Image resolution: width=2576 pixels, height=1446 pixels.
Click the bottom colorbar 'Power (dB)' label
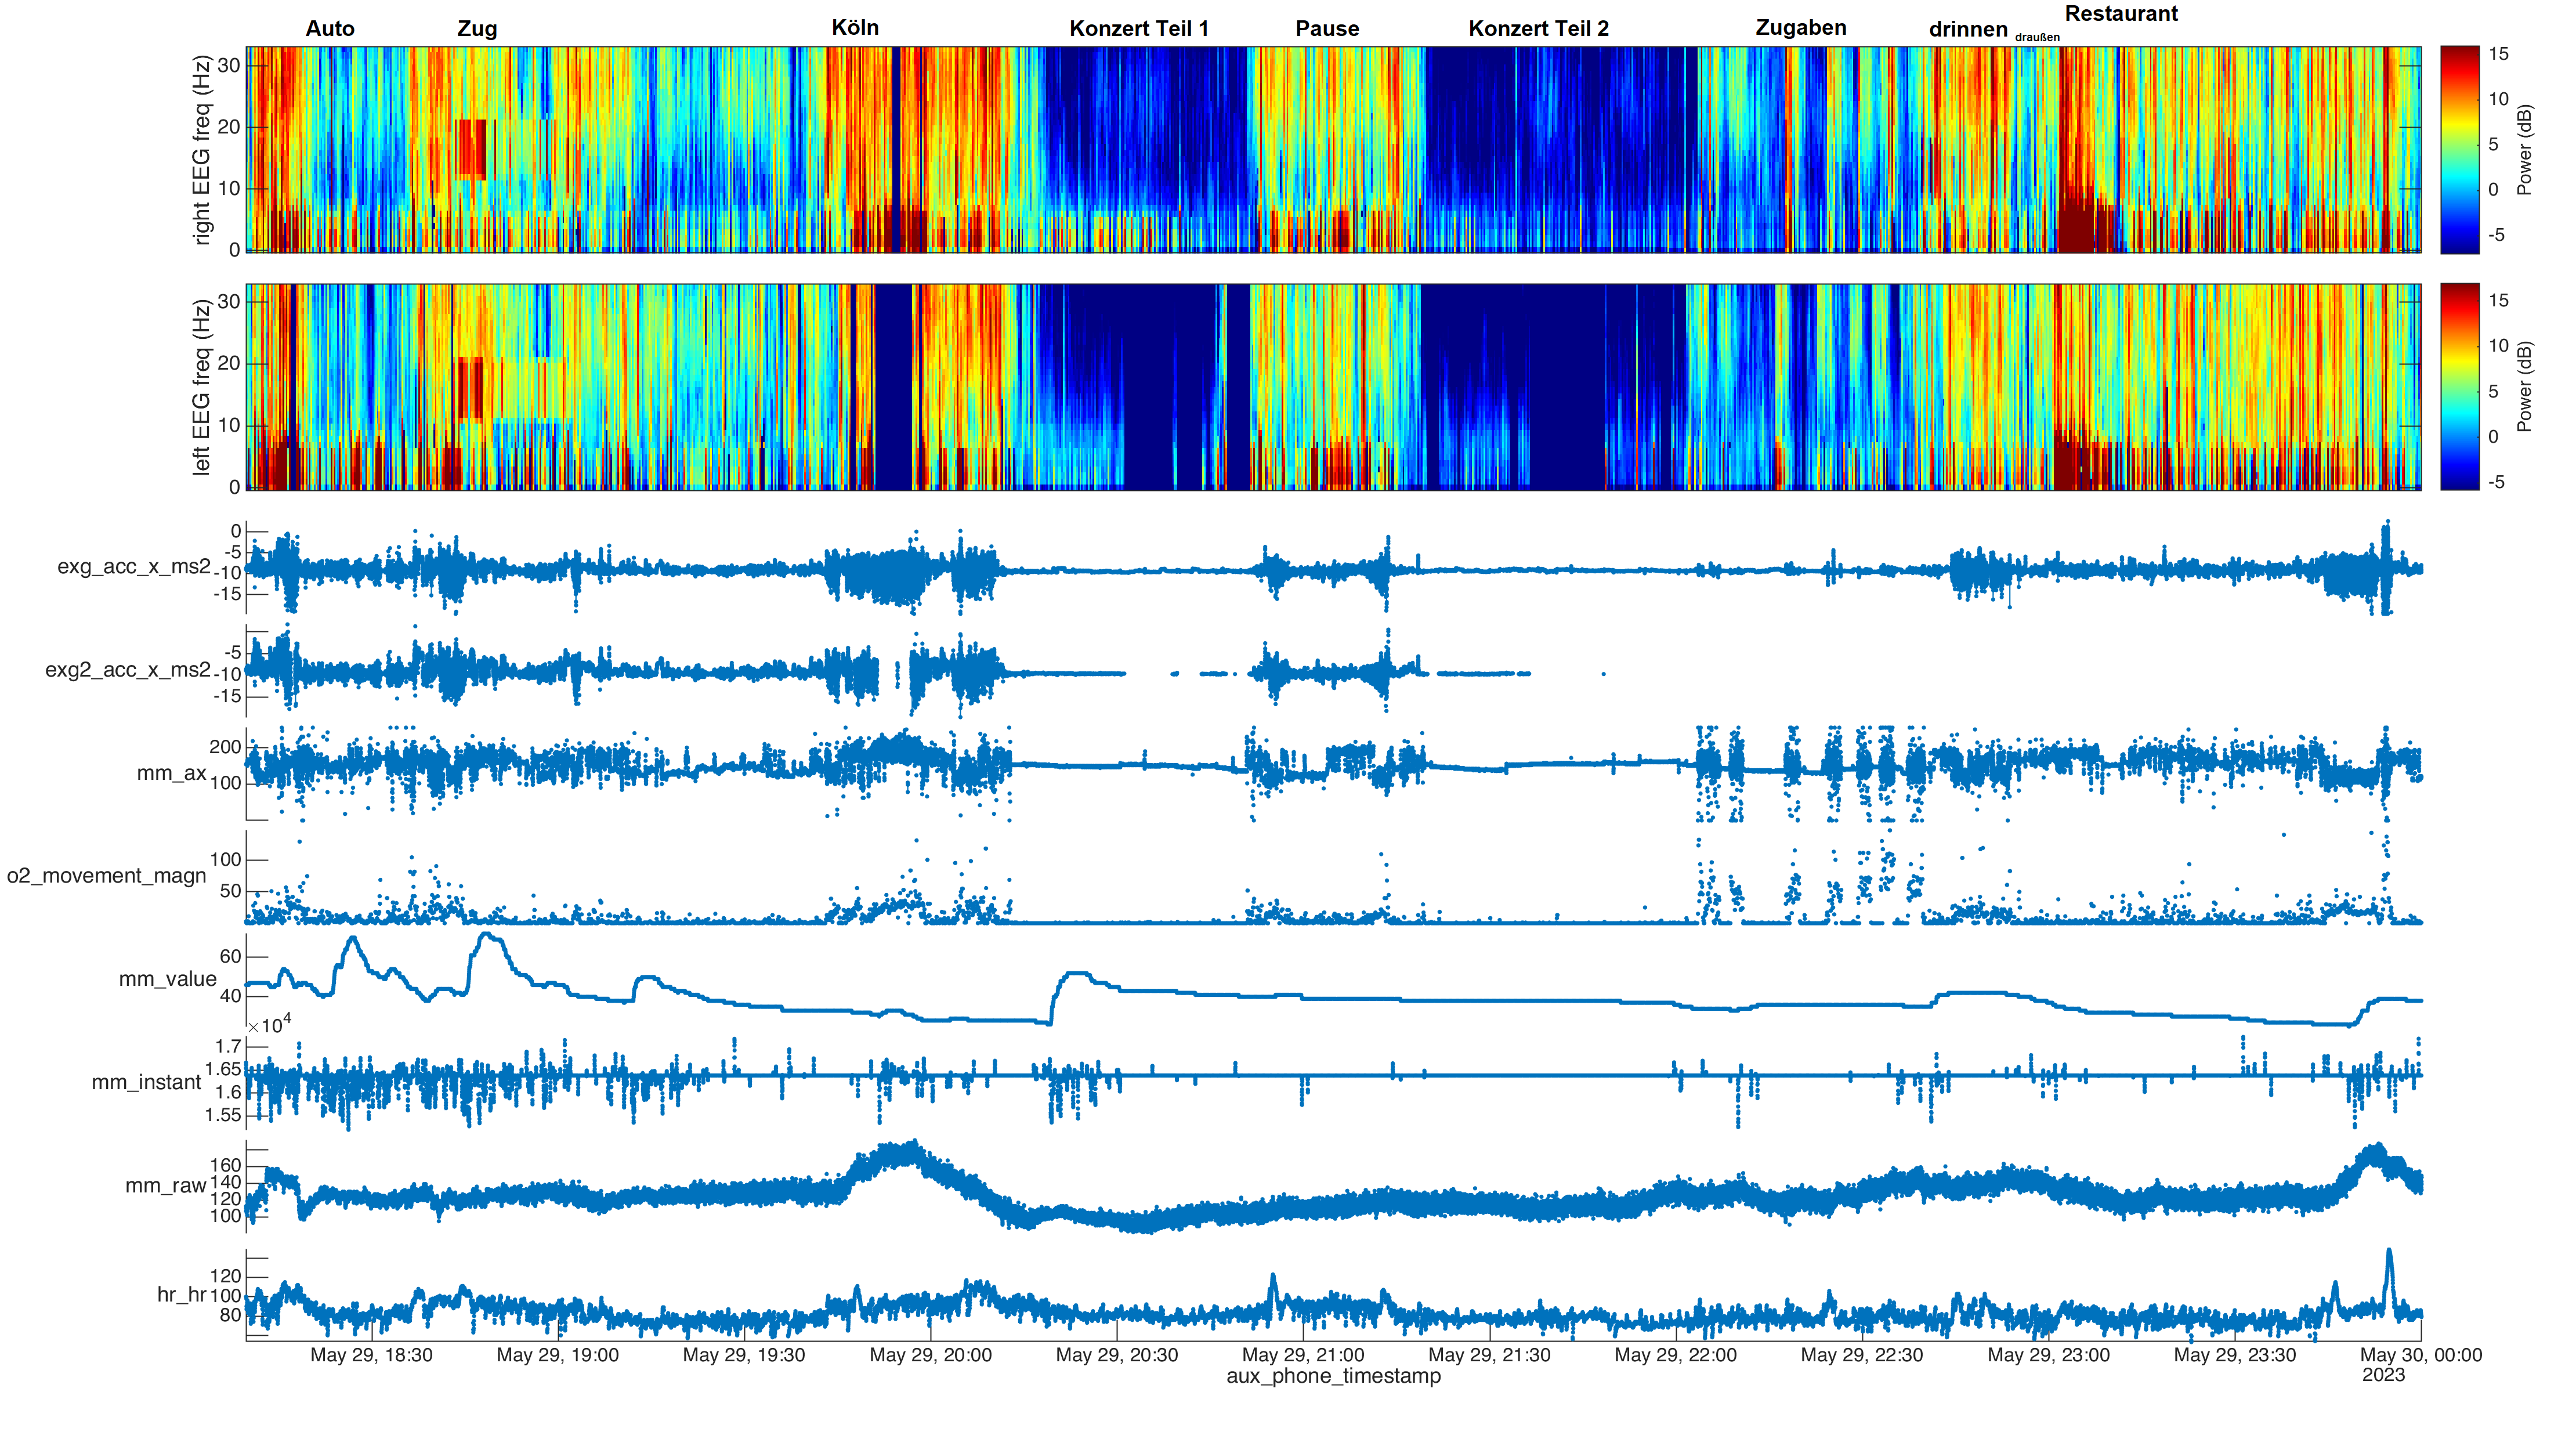(2525, 387)
